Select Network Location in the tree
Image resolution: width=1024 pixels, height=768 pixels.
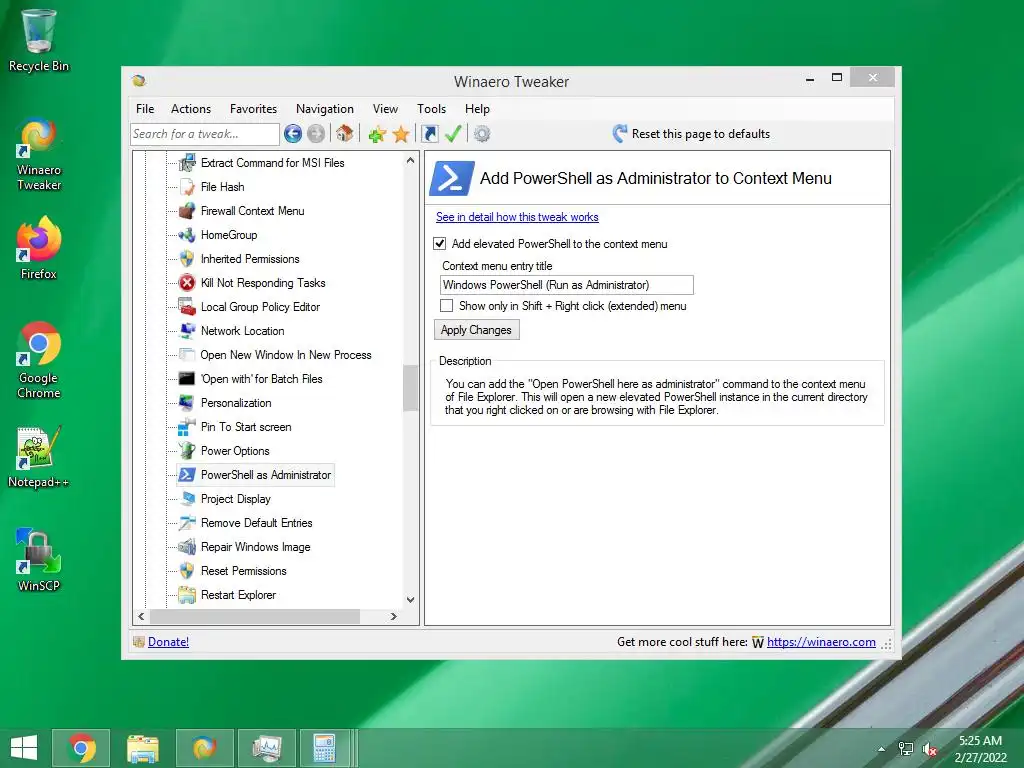point(242,331)
